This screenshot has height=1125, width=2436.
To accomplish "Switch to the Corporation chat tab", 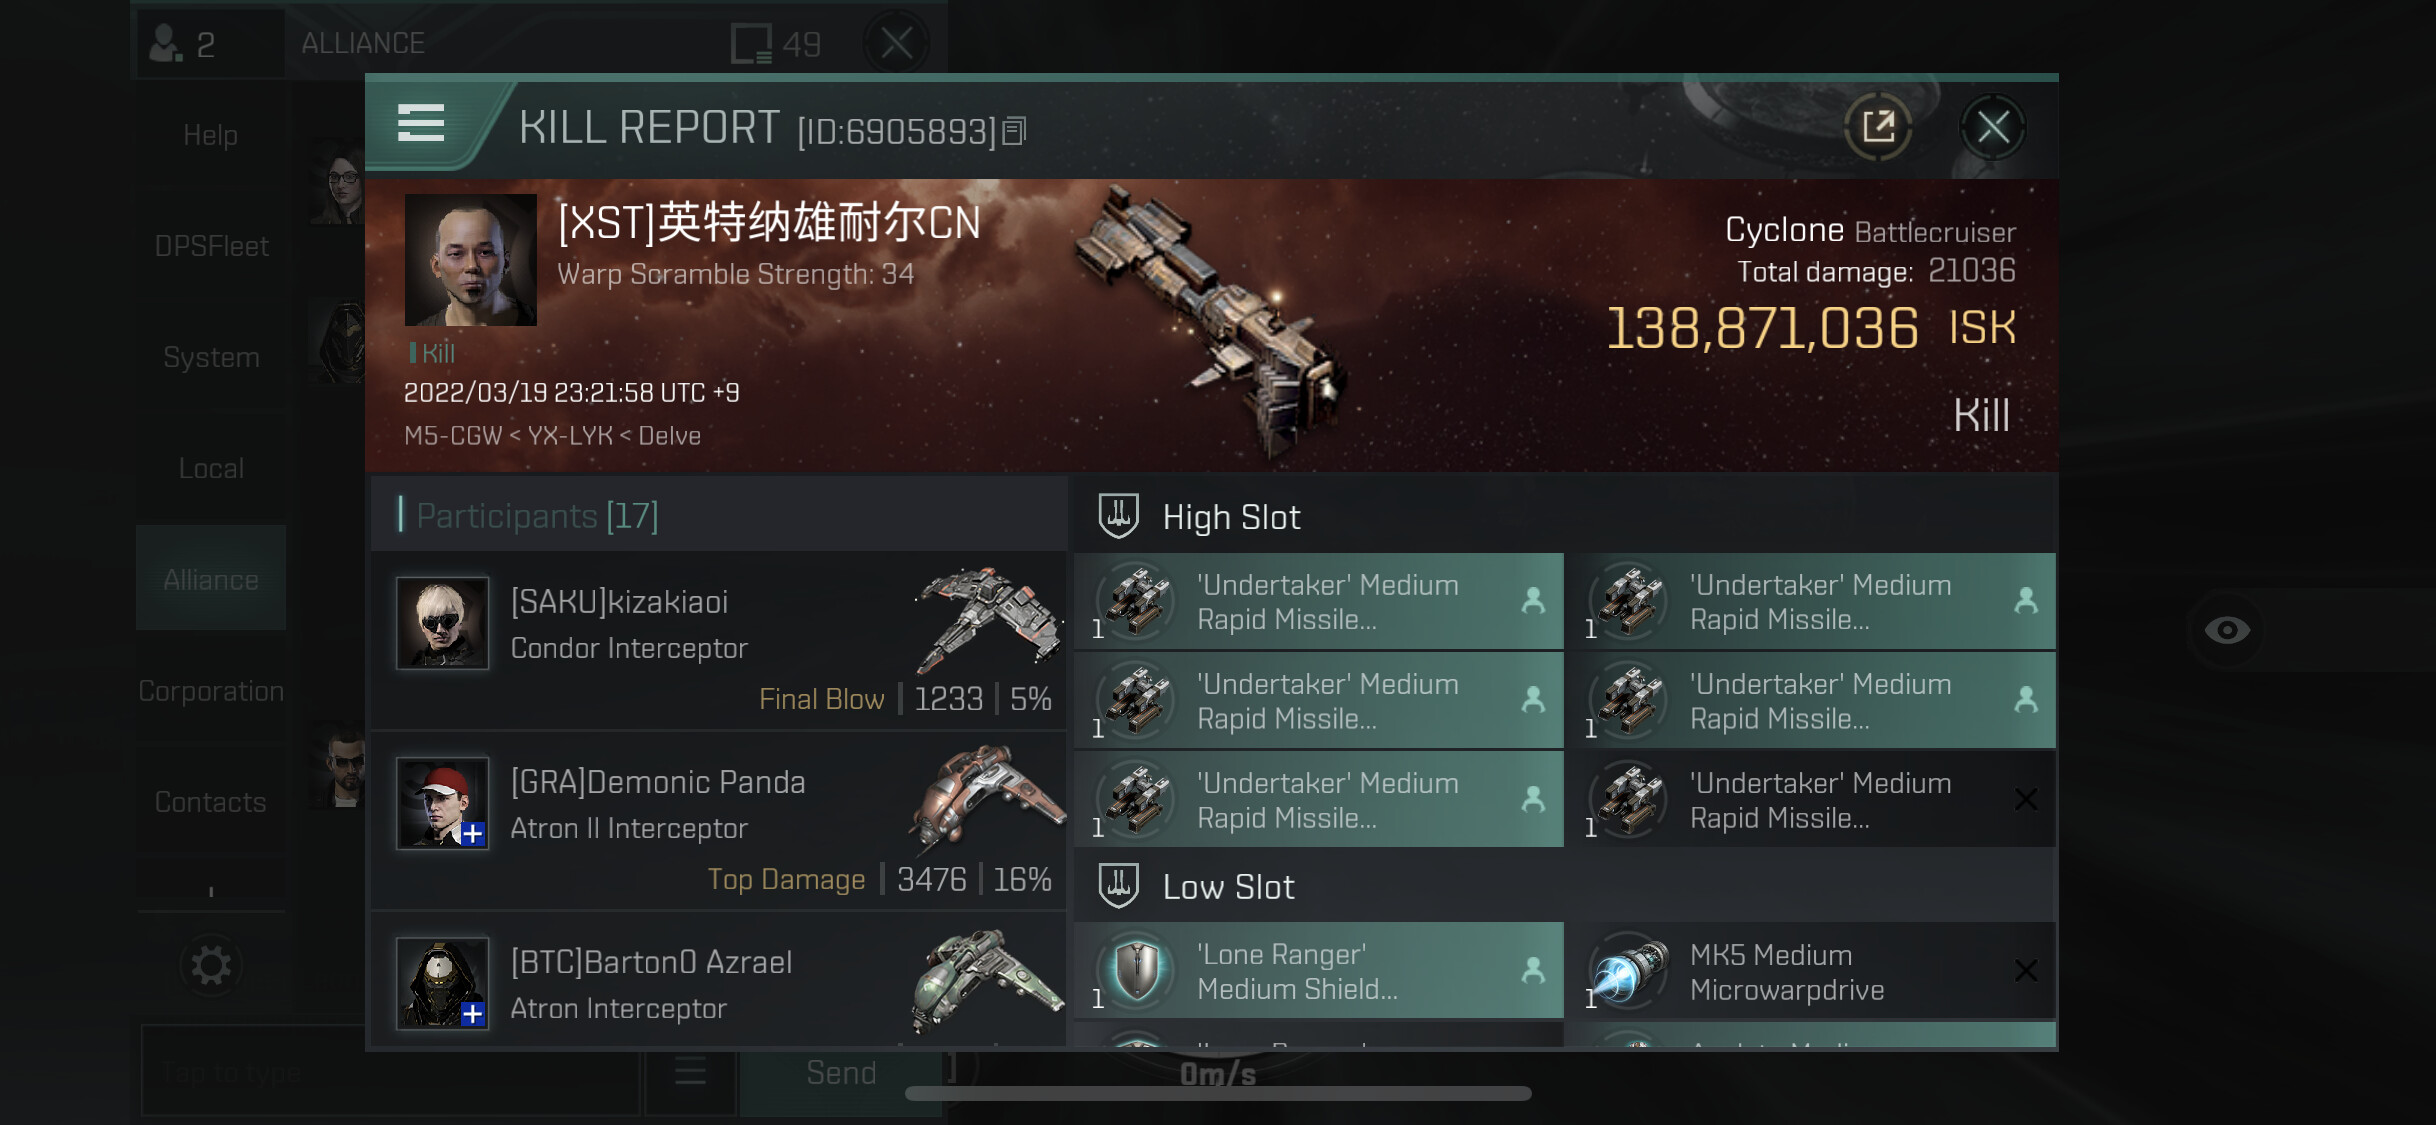I will click(211, 691).
